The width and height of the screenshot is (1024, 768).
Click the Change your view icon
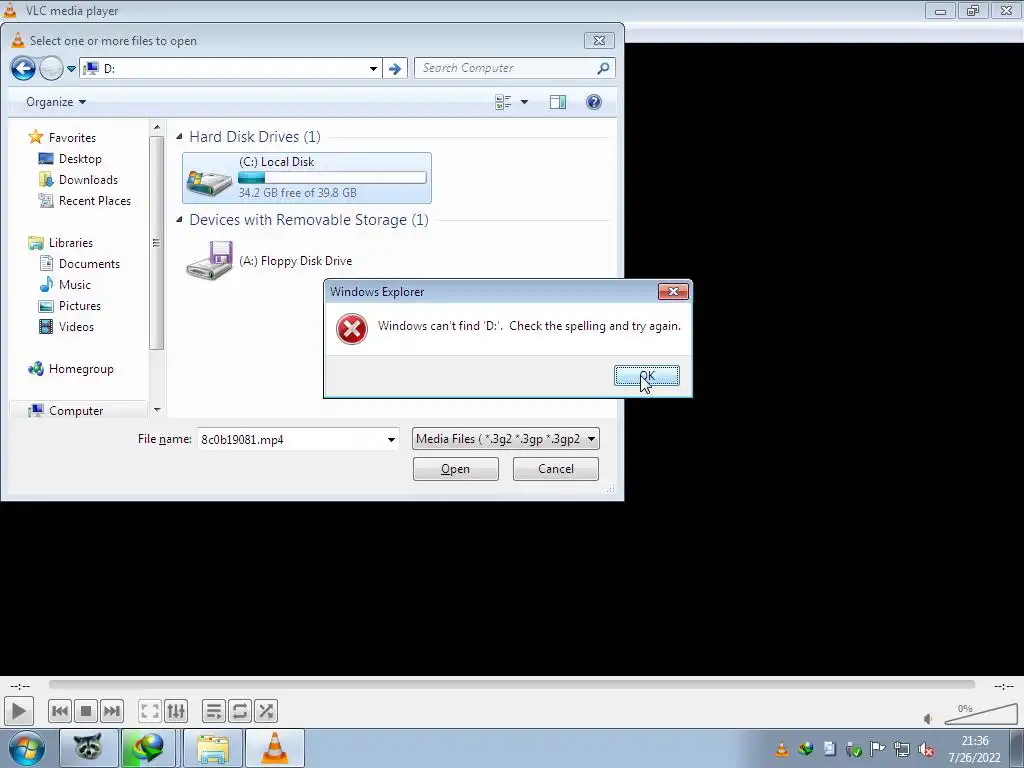click(x=503, y=102)
